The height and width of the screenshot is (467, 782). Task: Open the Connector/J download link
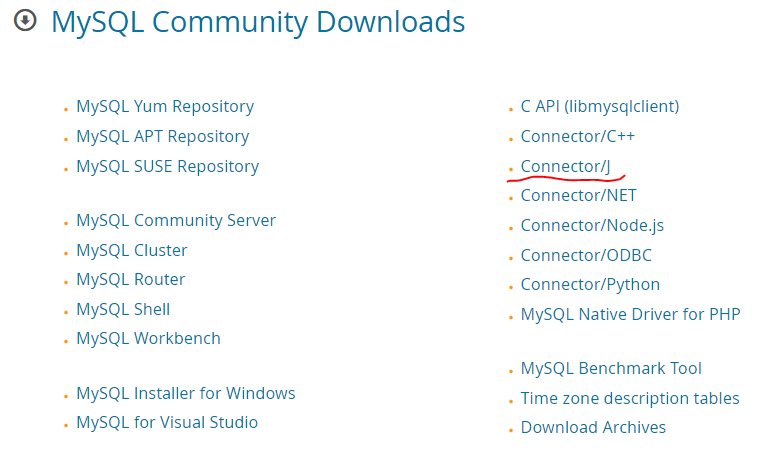click(x=566, y=166)
